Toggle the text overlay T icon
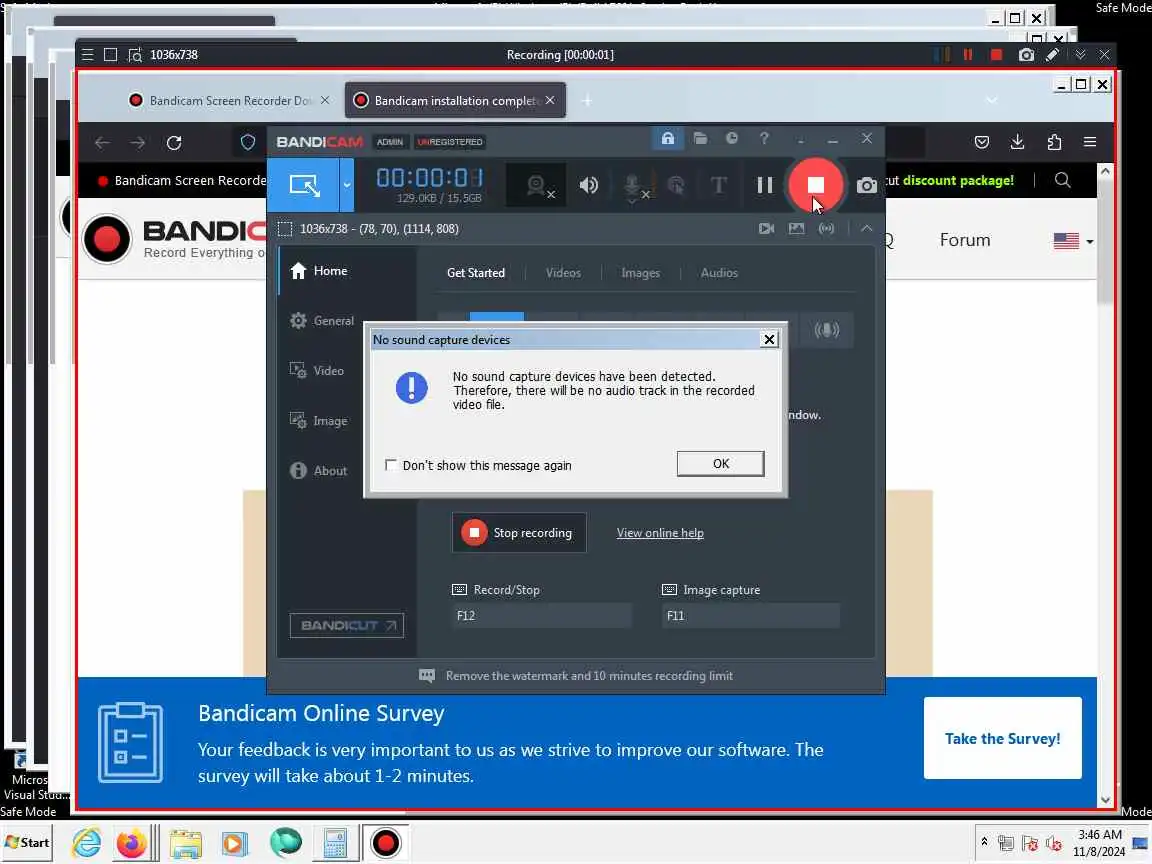Image resolution: width=1152 pixels, height=864 pixels. pos(719,185)
